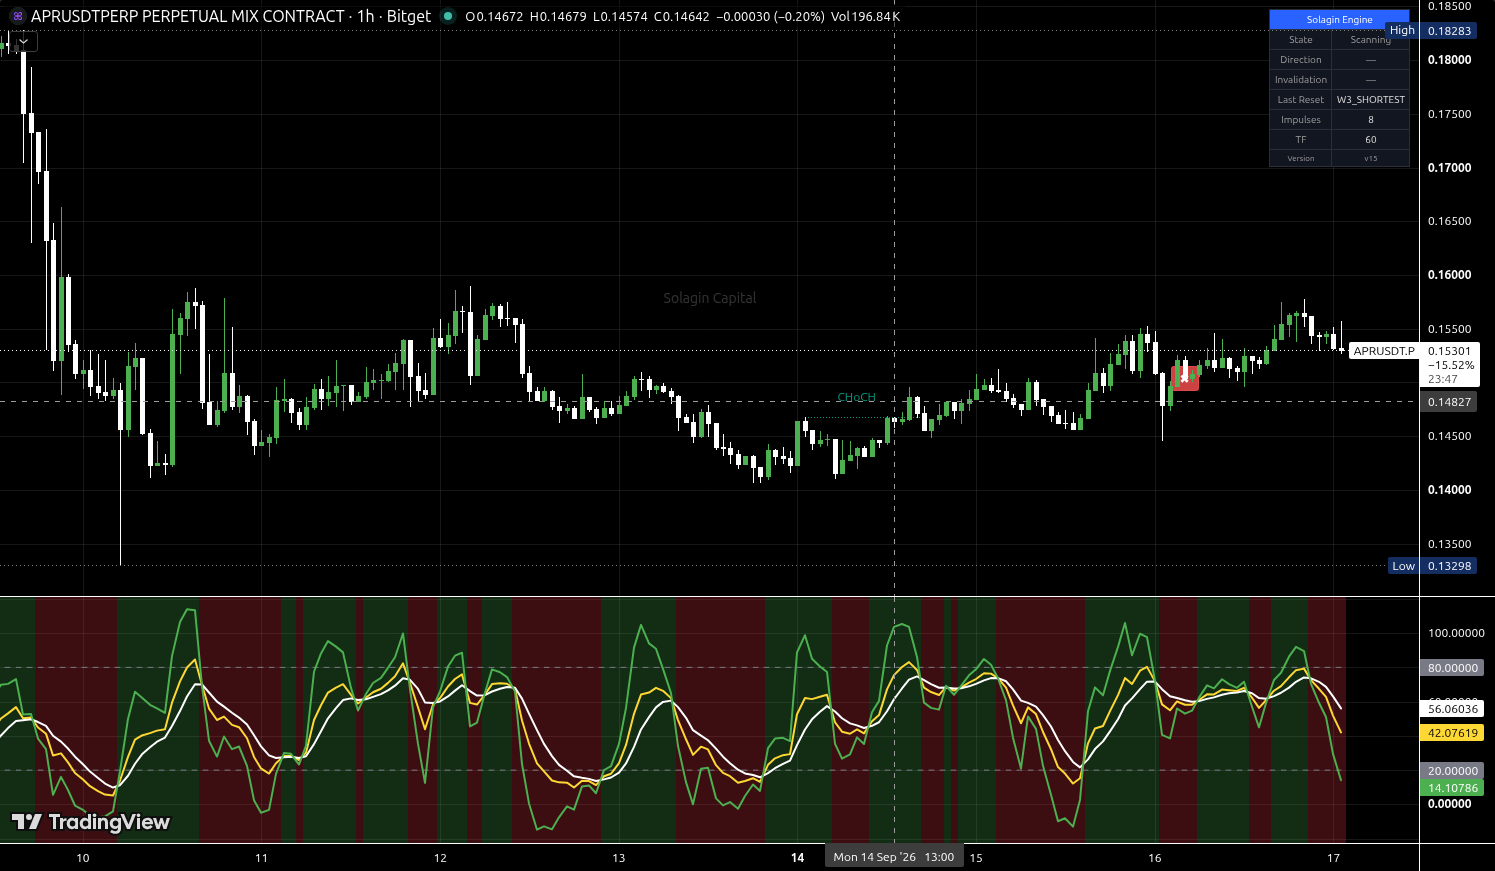1495x871 pixels.
Task: Click the Vol 196.84K value in the header
Action: (x=865, y=17)
